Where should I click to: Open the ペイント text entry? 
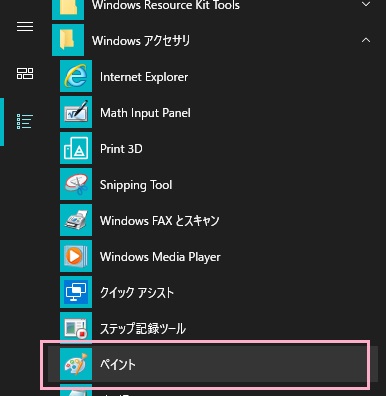tap(118, 364)
